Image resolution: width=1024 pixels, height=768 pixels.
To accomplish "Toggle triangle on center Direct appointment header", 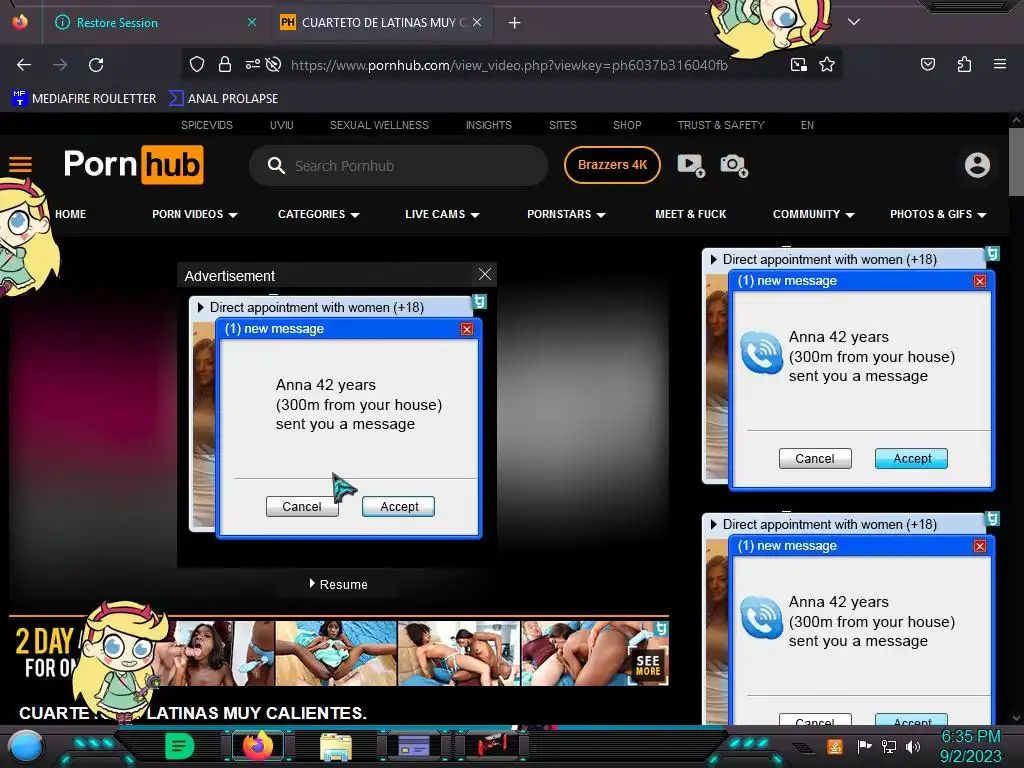I will pos(200,307).
